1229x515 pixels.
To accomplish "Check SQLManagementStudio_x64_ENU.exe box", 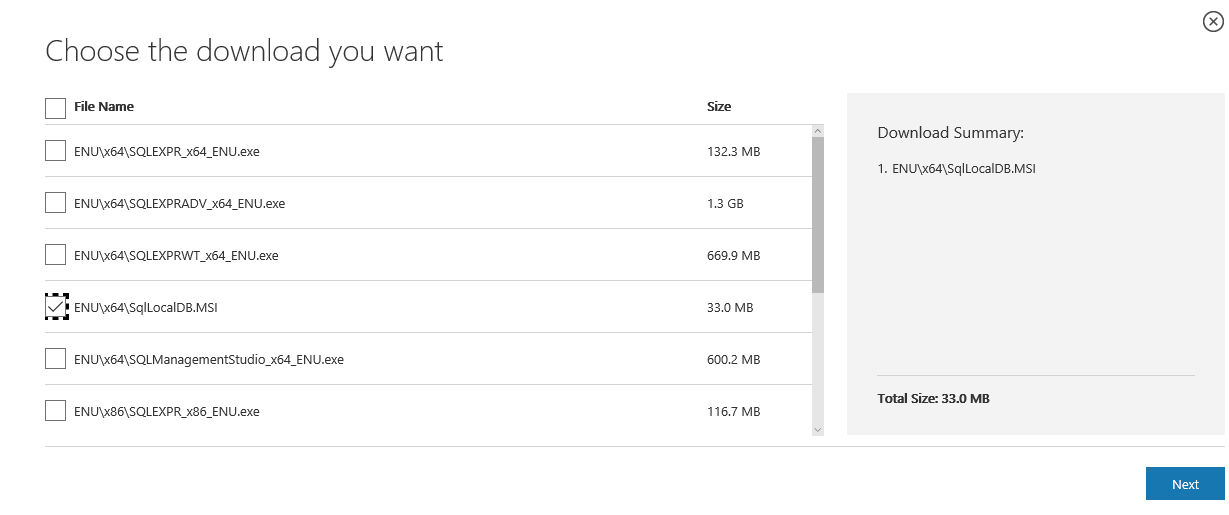I will [x=56, y=359].
